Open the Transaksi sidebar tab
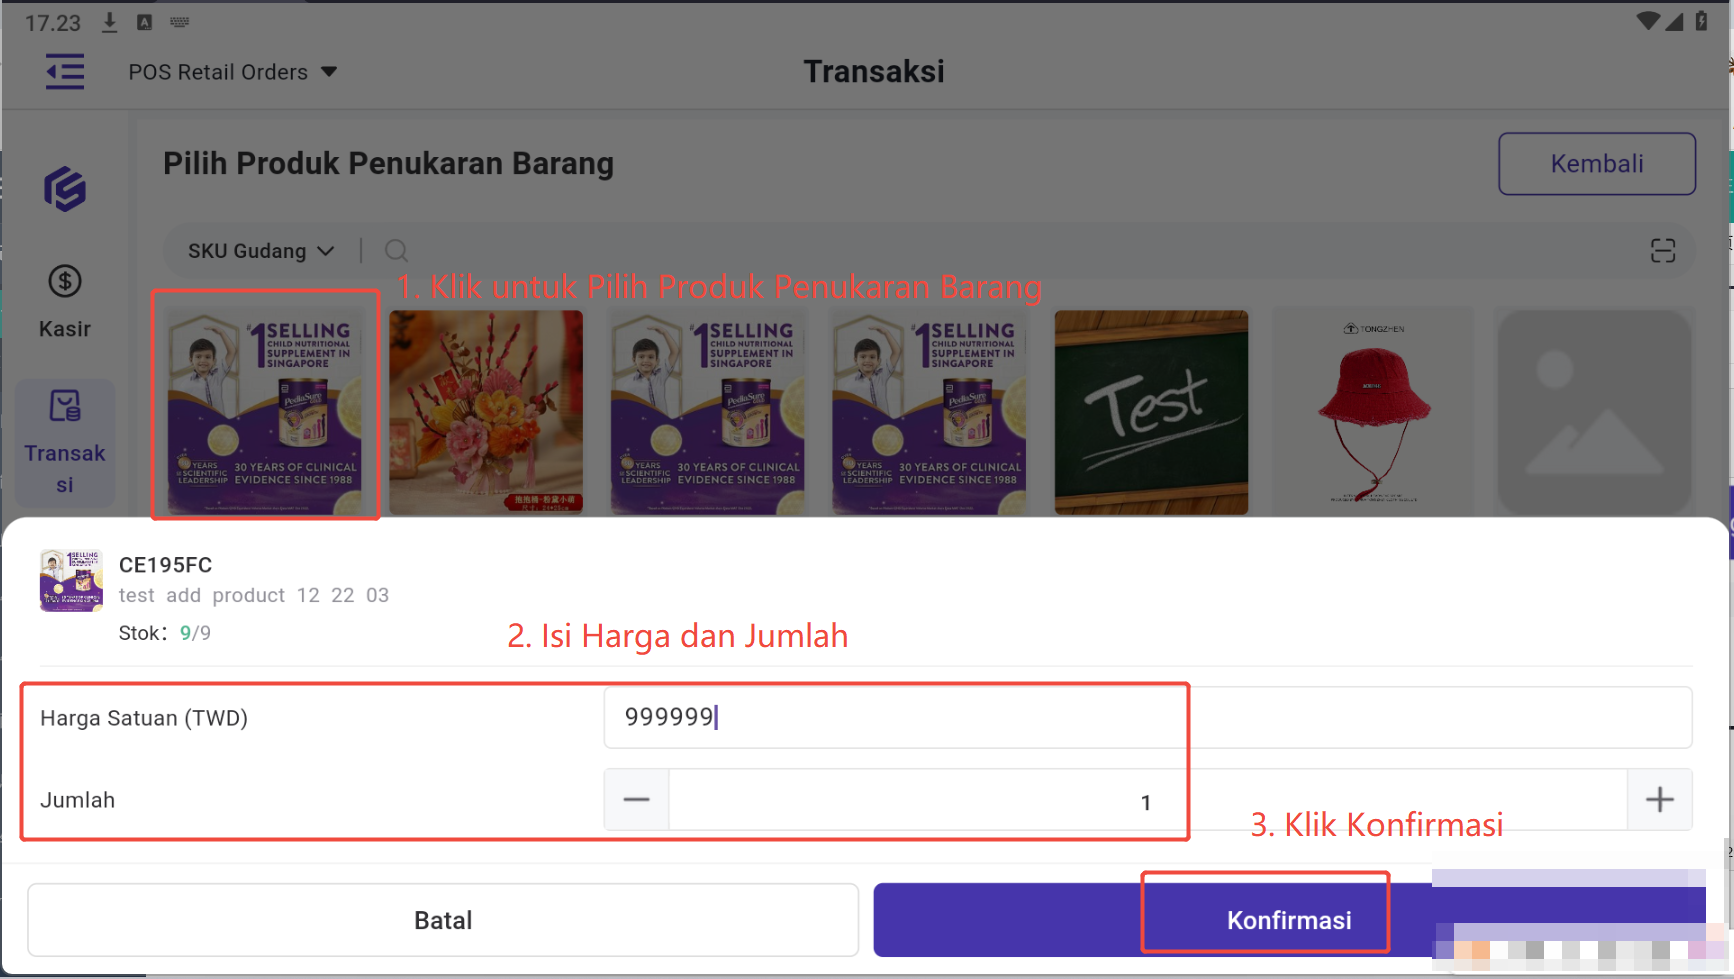Screen dimensions: 1734x979 point(65,442)
